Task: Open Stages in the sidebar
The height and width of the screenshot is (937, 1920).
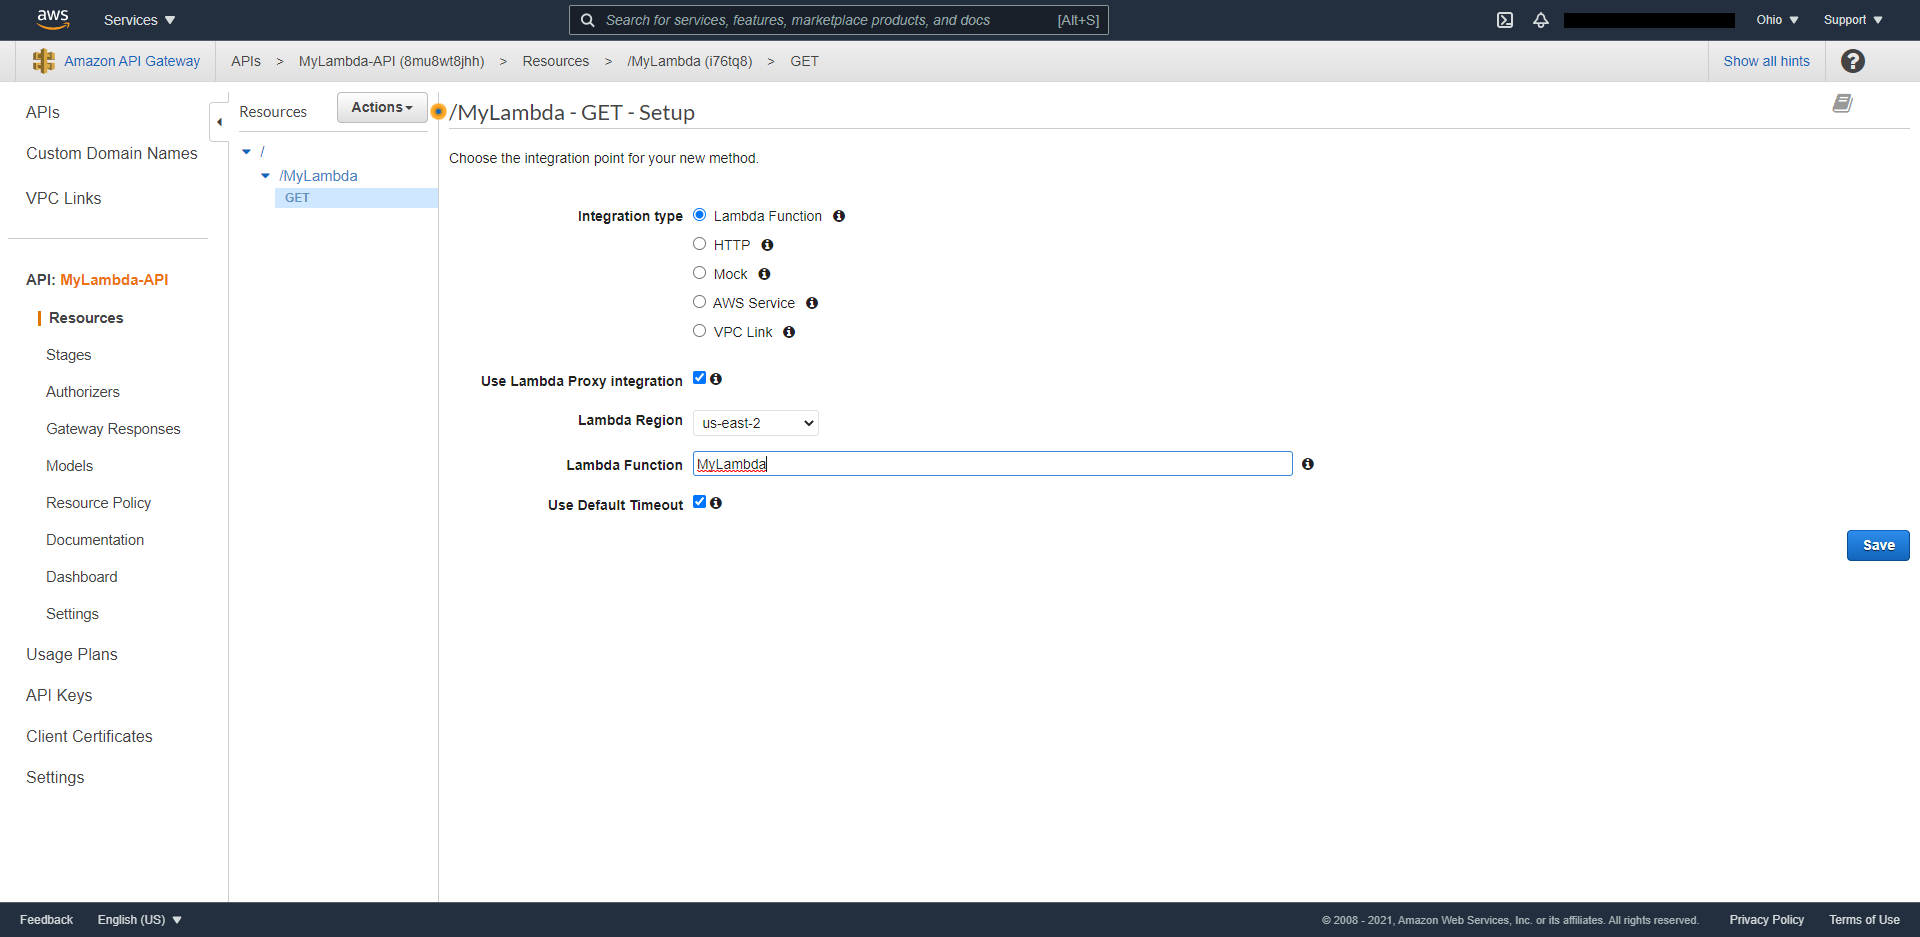Action: (x=68, y=355)
